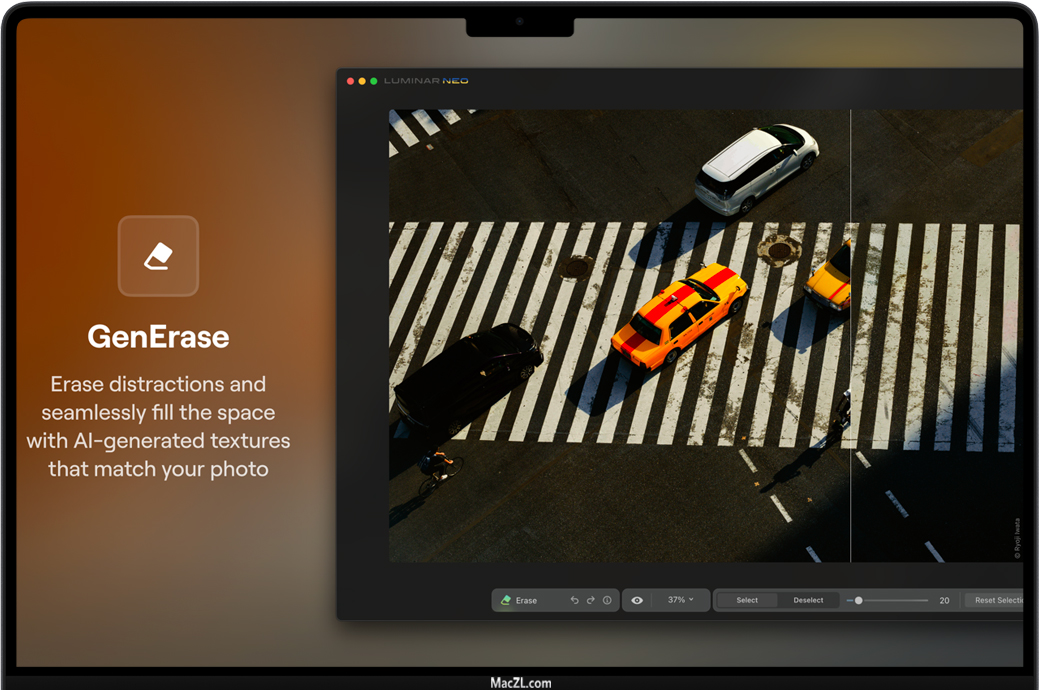Viewport: 1040px width, 690px height.
Task: Click the white minivan in the photo
Action: (756, 167)
